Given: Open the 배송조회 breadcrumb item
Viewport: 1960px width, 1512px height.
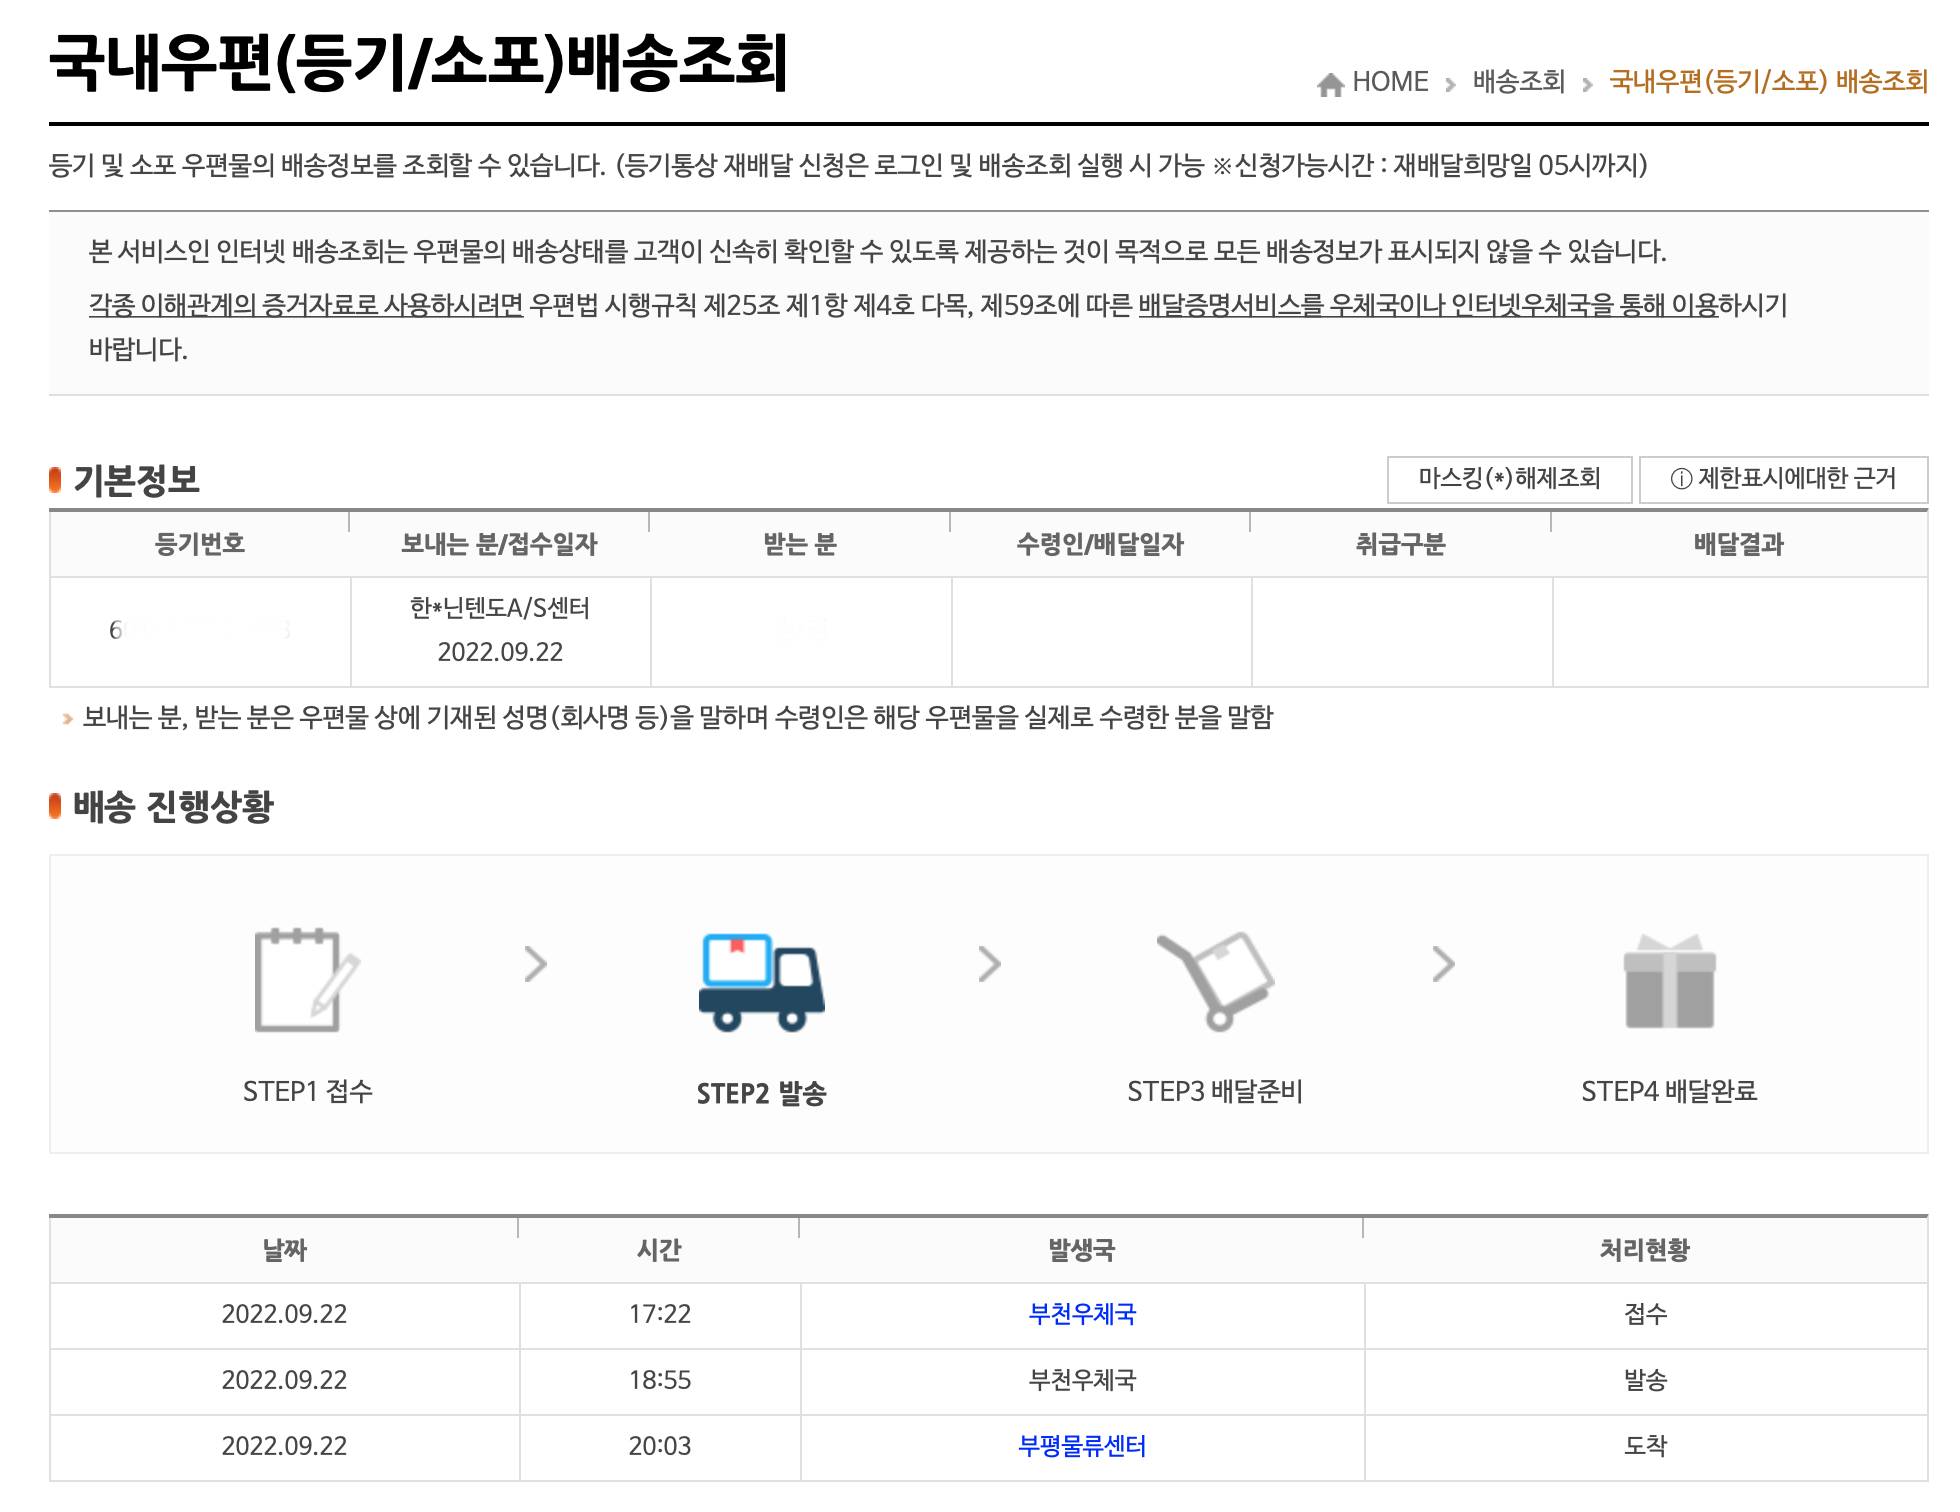Looking at the screenshot, I should pos(1518,82).
